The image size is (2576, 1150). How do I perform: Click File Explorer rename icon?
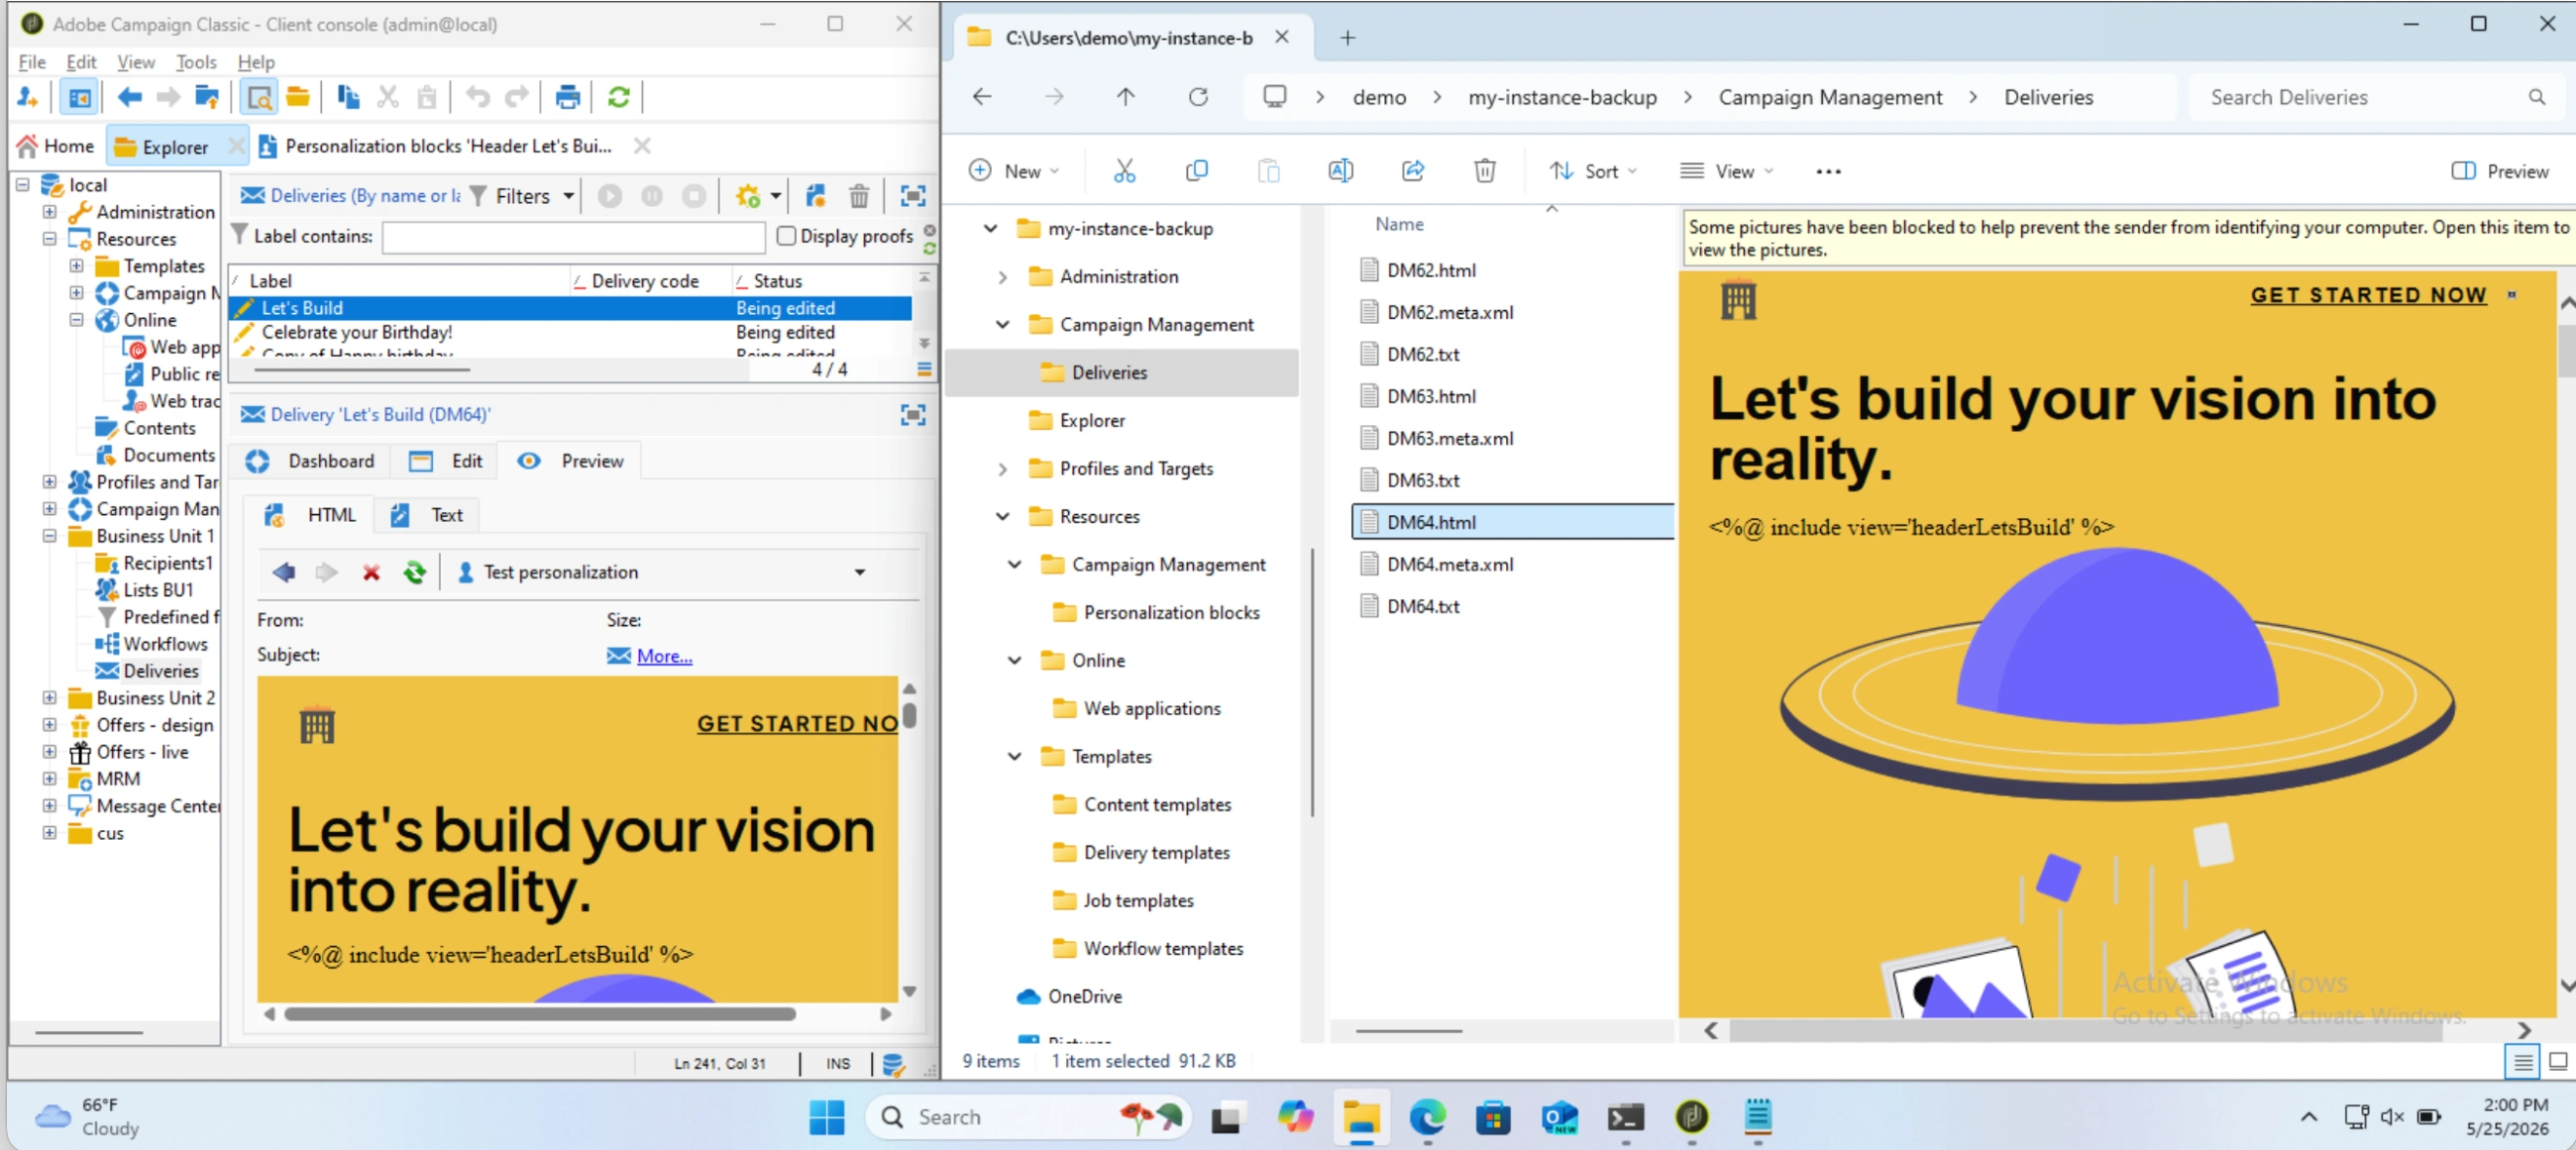pyautogui.click(x=1340, y=171)
